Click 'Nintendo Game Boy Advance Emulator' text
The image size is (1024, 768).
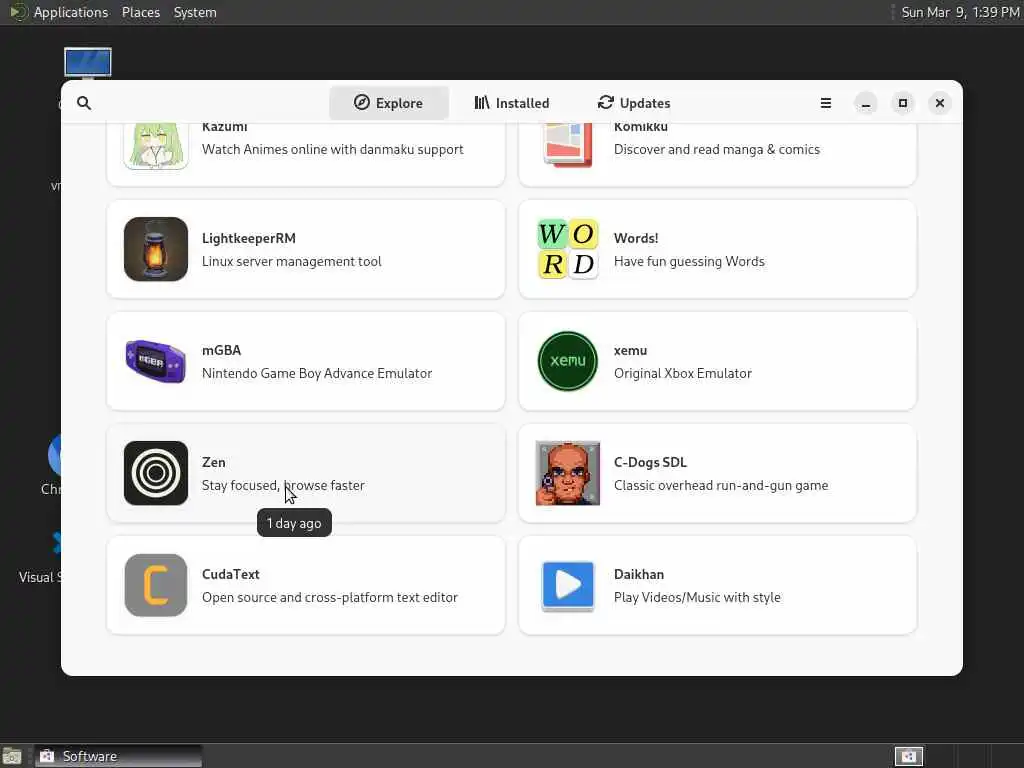tap(317, 374)
